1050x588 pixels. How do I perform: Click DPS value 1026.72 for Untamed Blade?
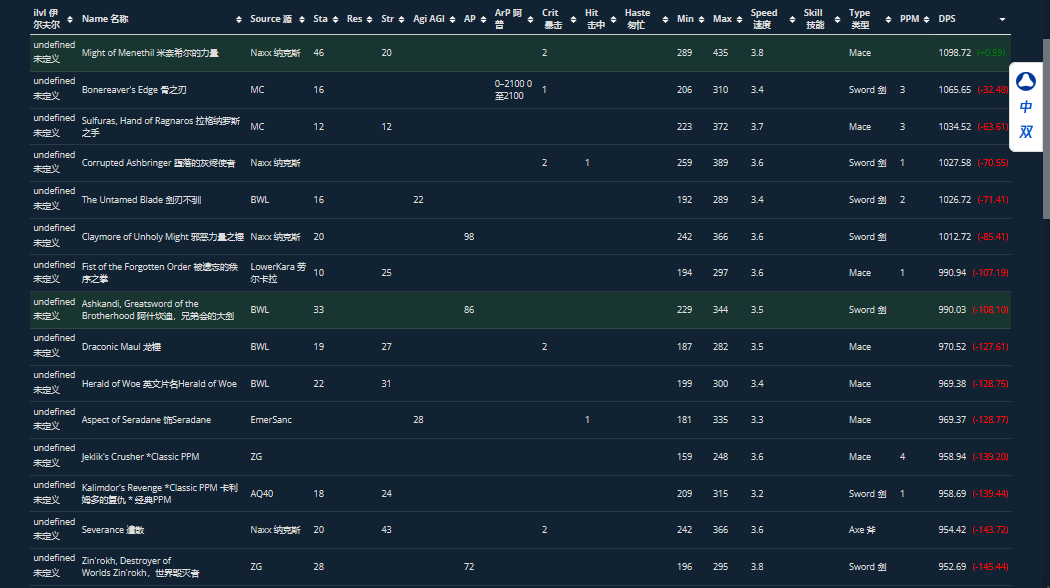pos(955,200)
